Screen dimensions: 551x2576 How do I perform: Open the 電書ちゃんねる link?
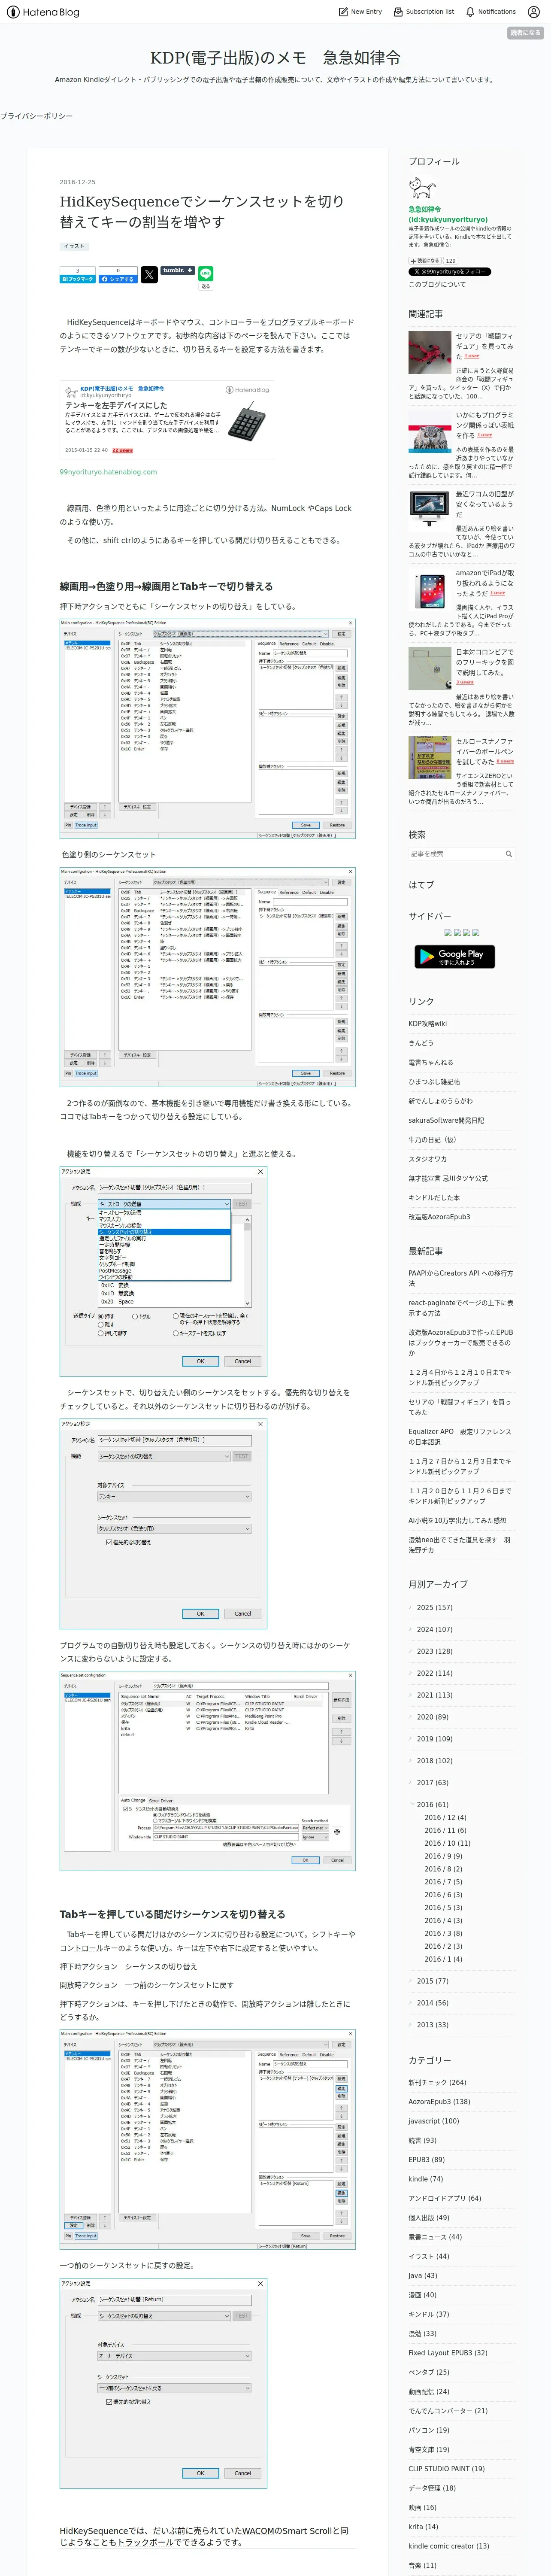point(430,1062)
